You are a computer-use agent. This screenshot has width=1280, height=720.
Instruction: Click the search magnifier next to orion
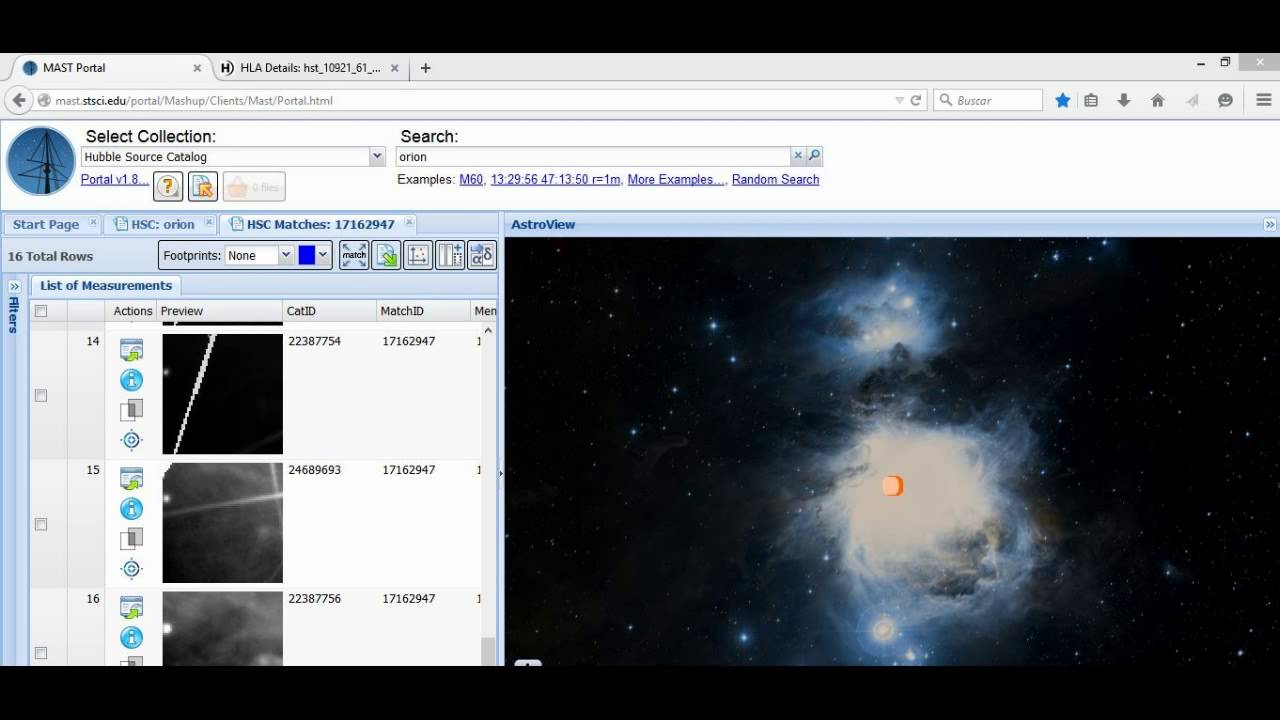(x=814, y=156)
